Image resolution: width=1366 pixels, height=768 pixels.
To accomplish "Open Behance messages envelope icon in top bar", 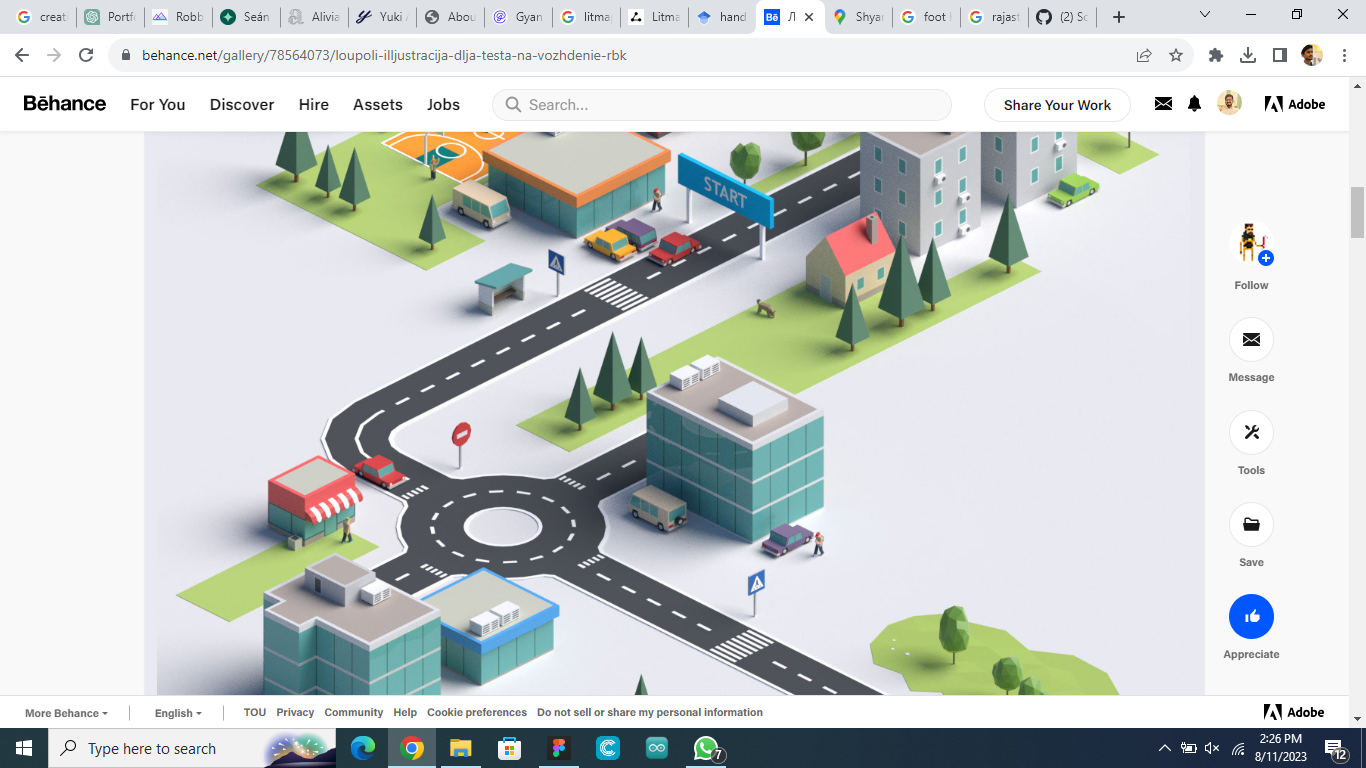I will (1163, 103).
